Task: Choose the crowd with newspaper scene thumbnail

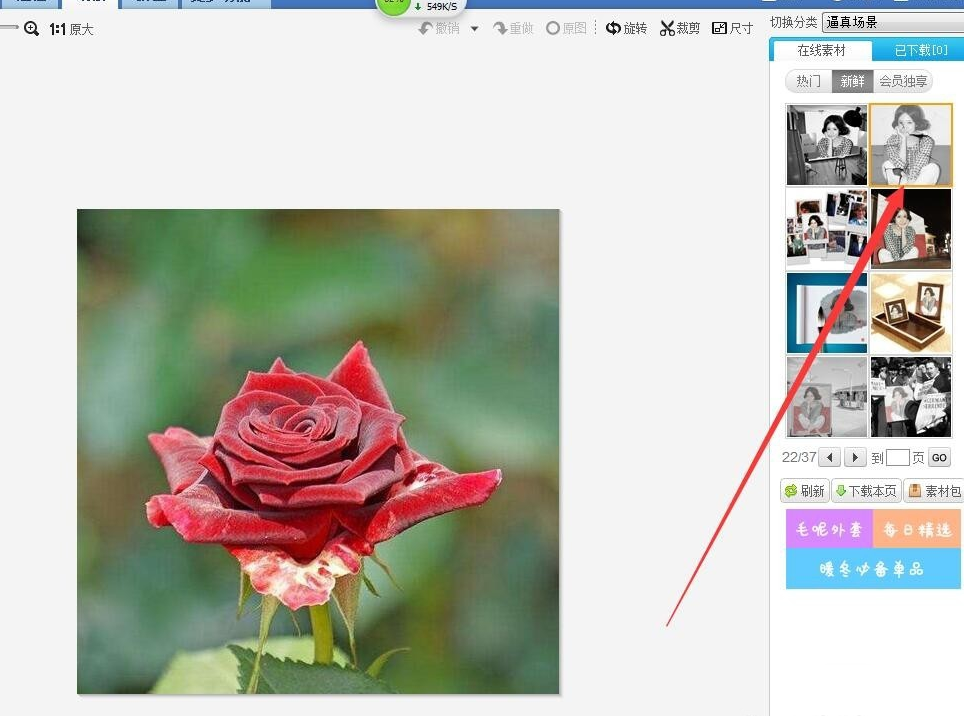Action: pyautogui.click(x=911, y=397)
